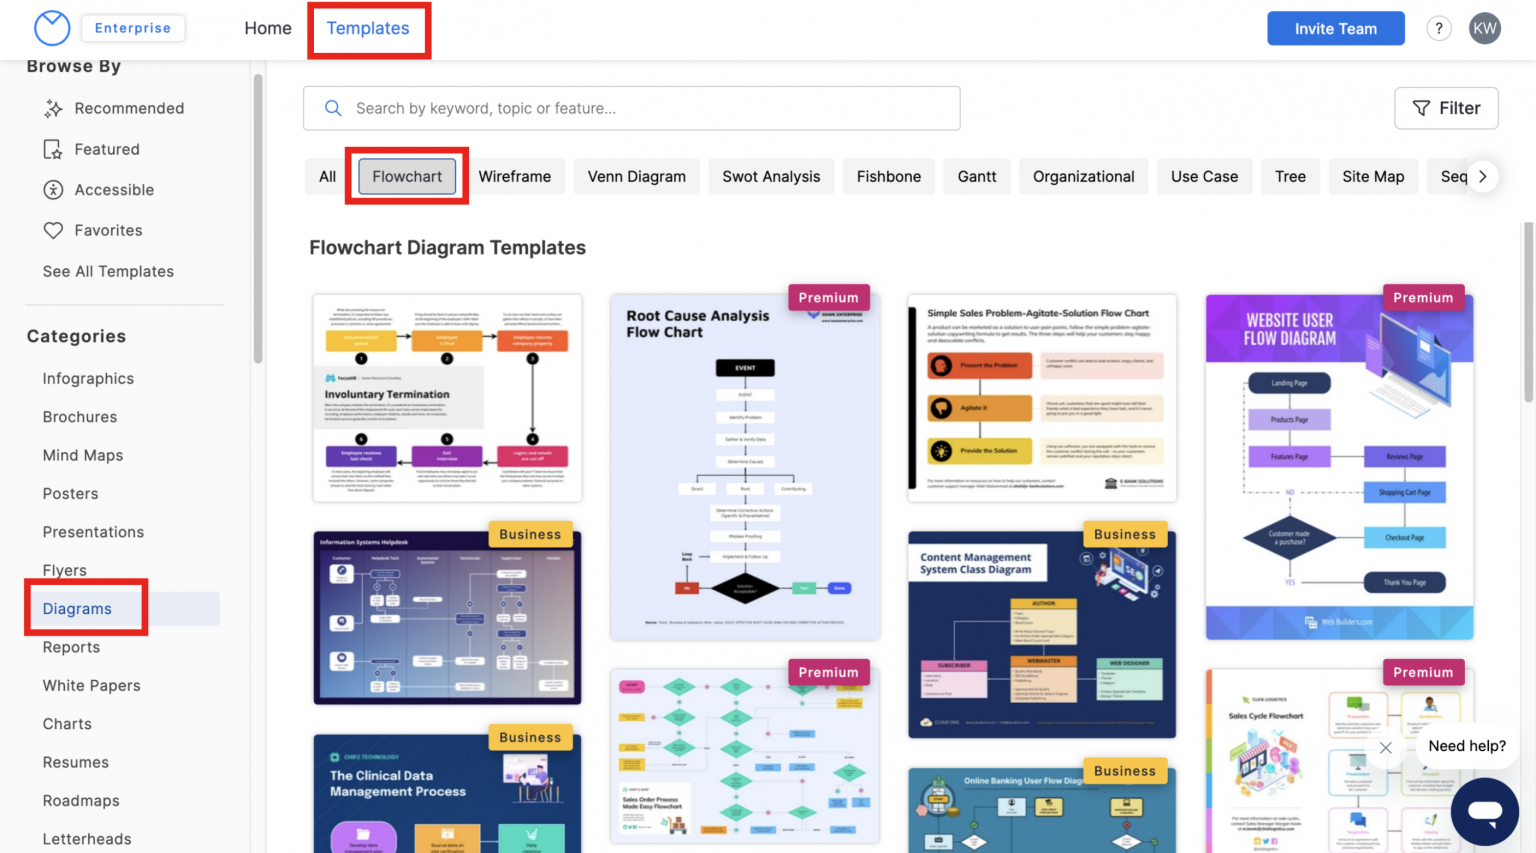Open help via the question mark icon
Viewport: 1536px width, 853px height.
click(1438, 28)
